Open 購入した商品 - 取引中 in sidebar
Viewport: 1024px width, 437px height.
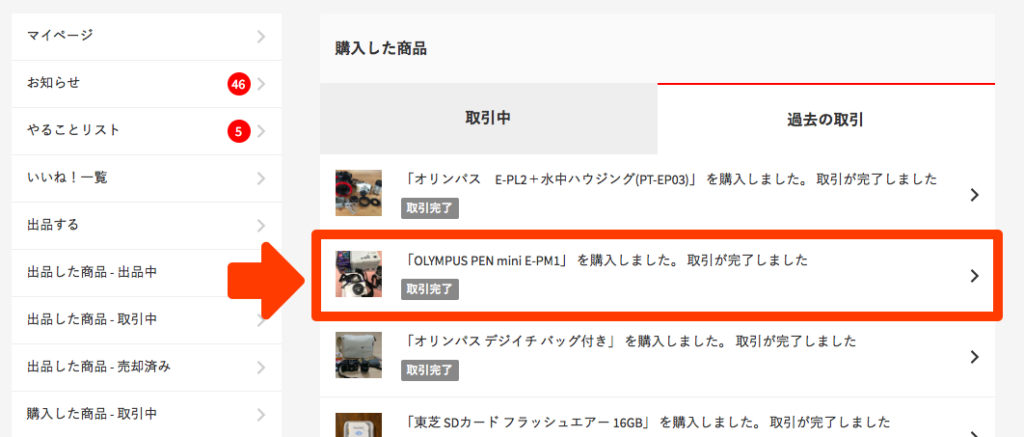click(x=146, y=414)
